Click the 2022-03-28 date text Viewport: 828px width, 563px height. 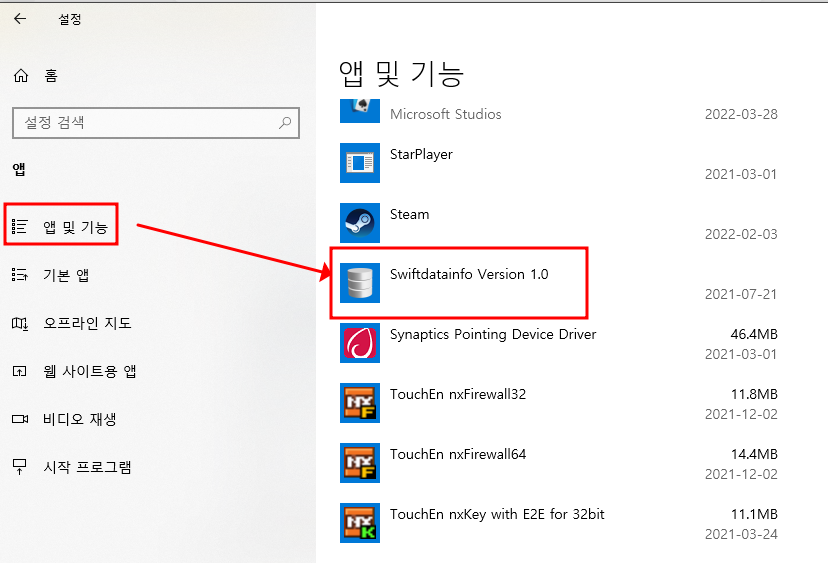(741, 114)
